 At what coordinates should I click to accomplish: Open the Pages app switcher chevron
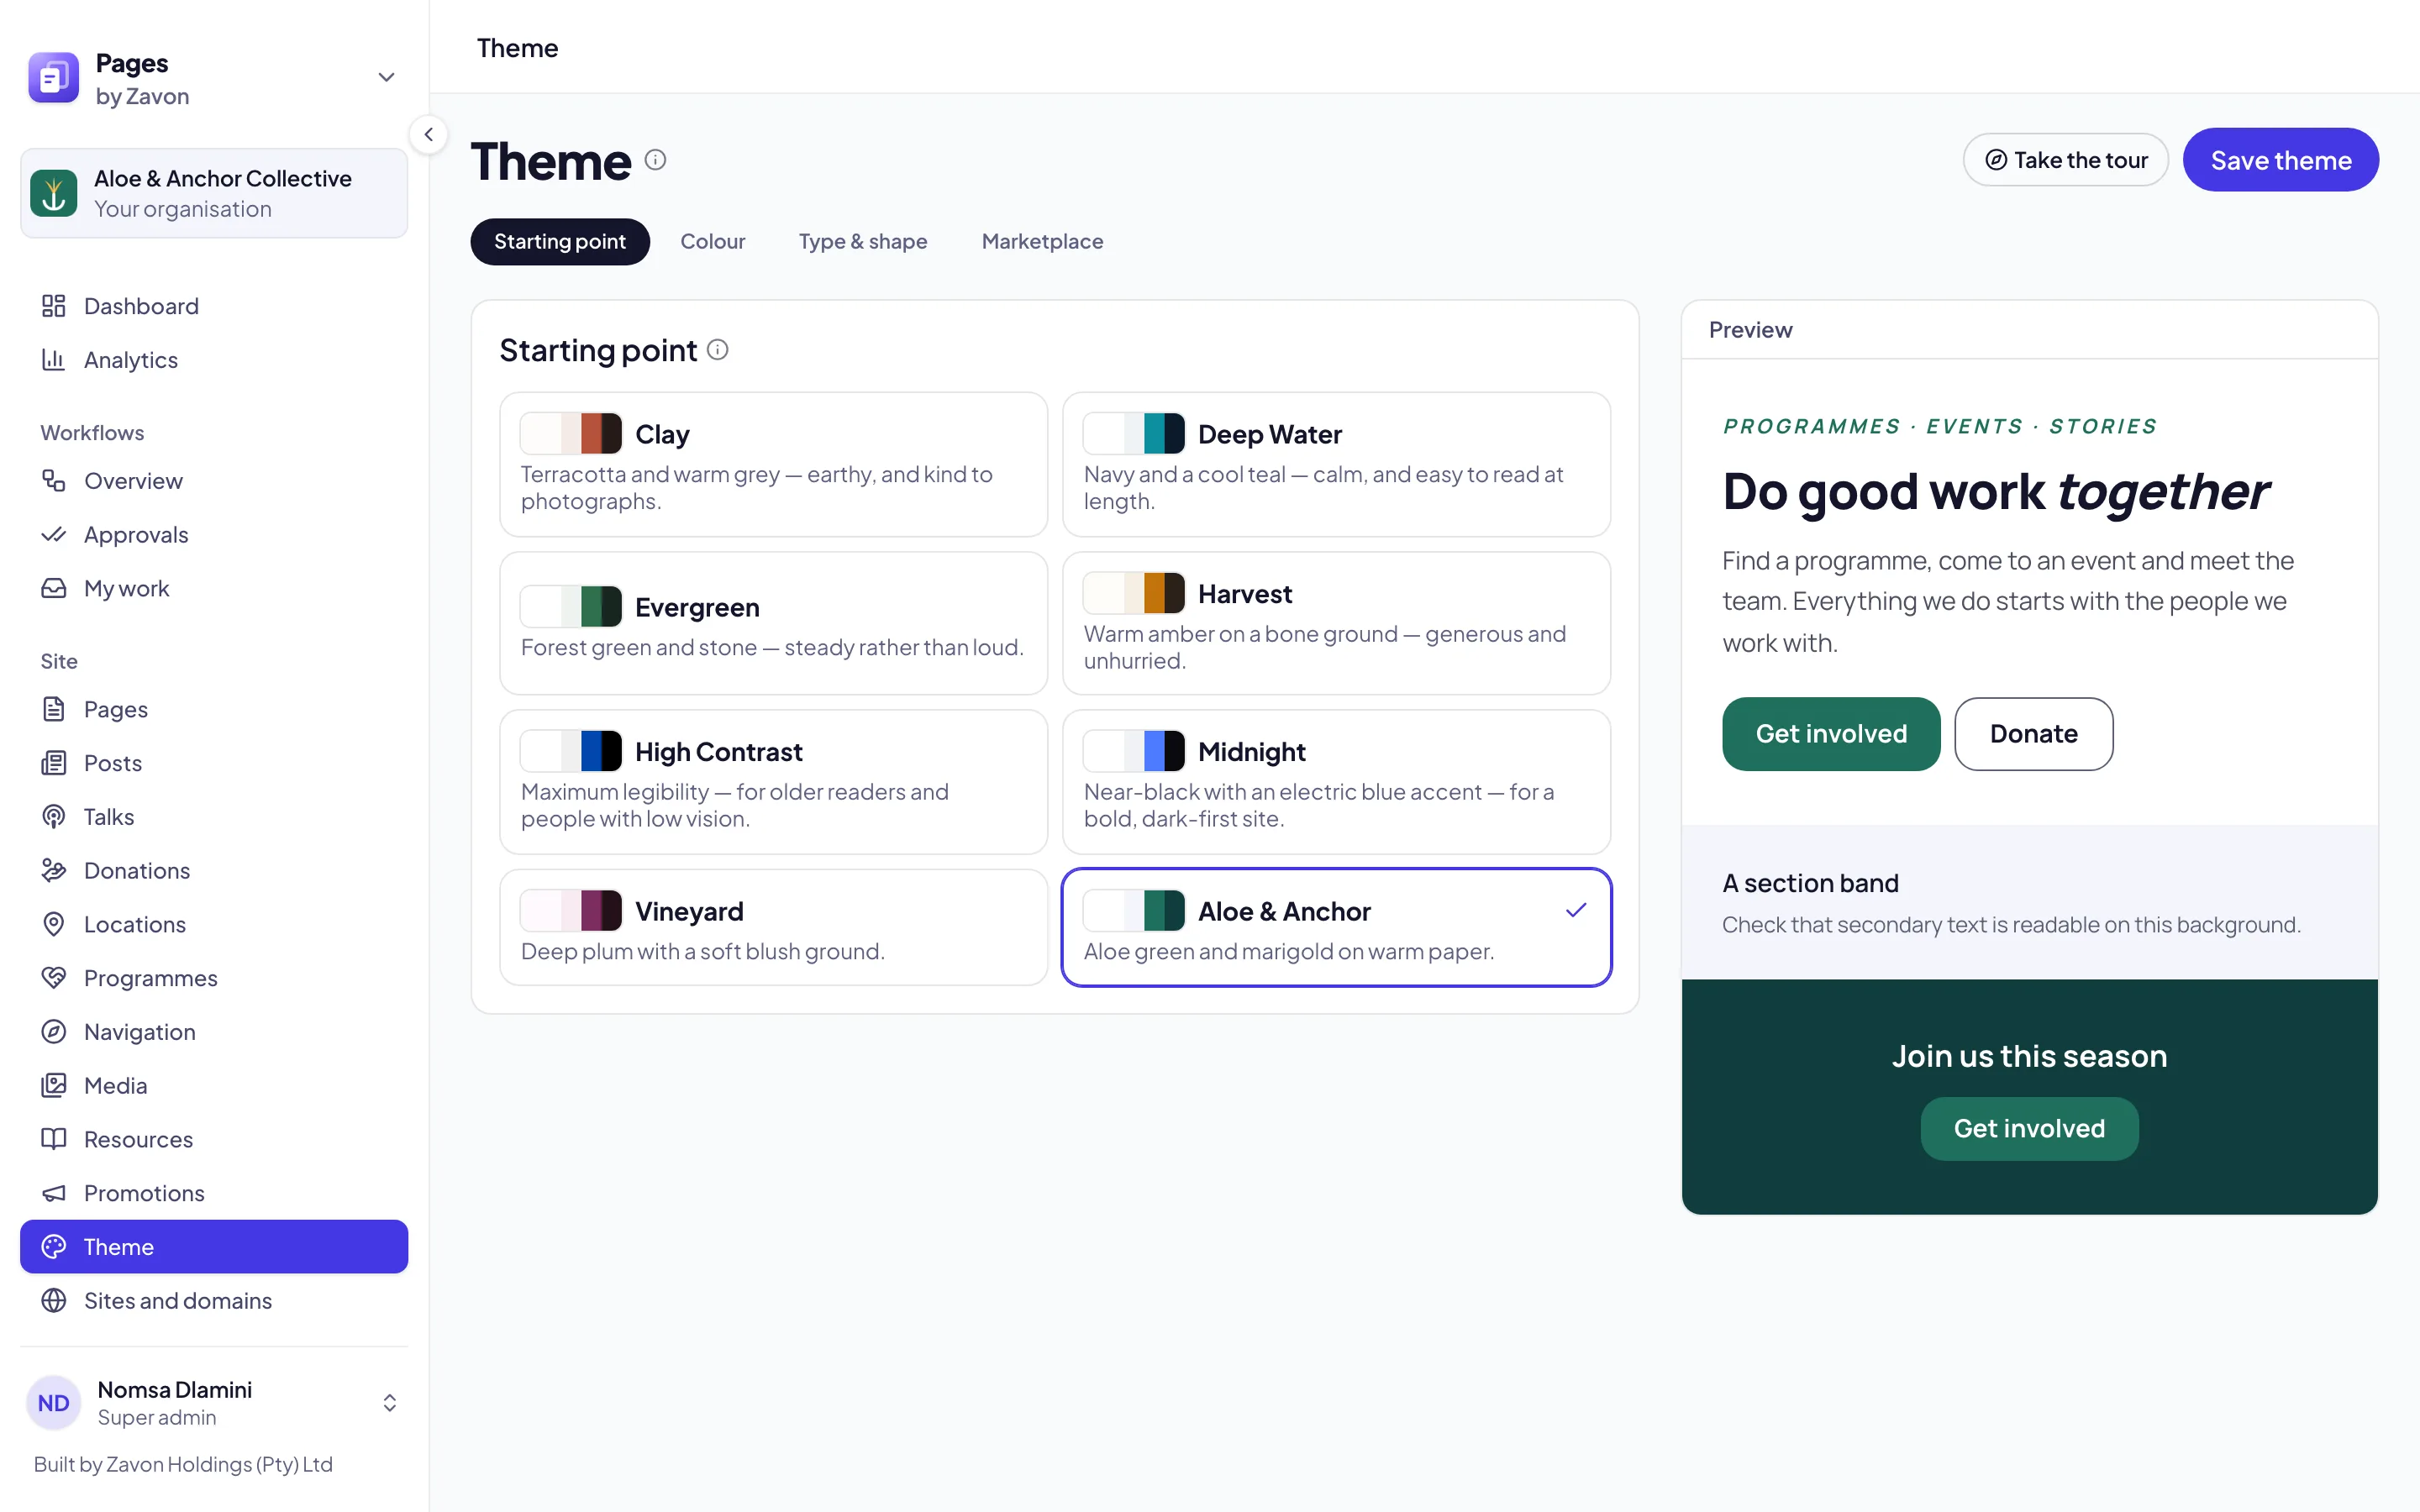pyautogui.click(x=386, y=78)
